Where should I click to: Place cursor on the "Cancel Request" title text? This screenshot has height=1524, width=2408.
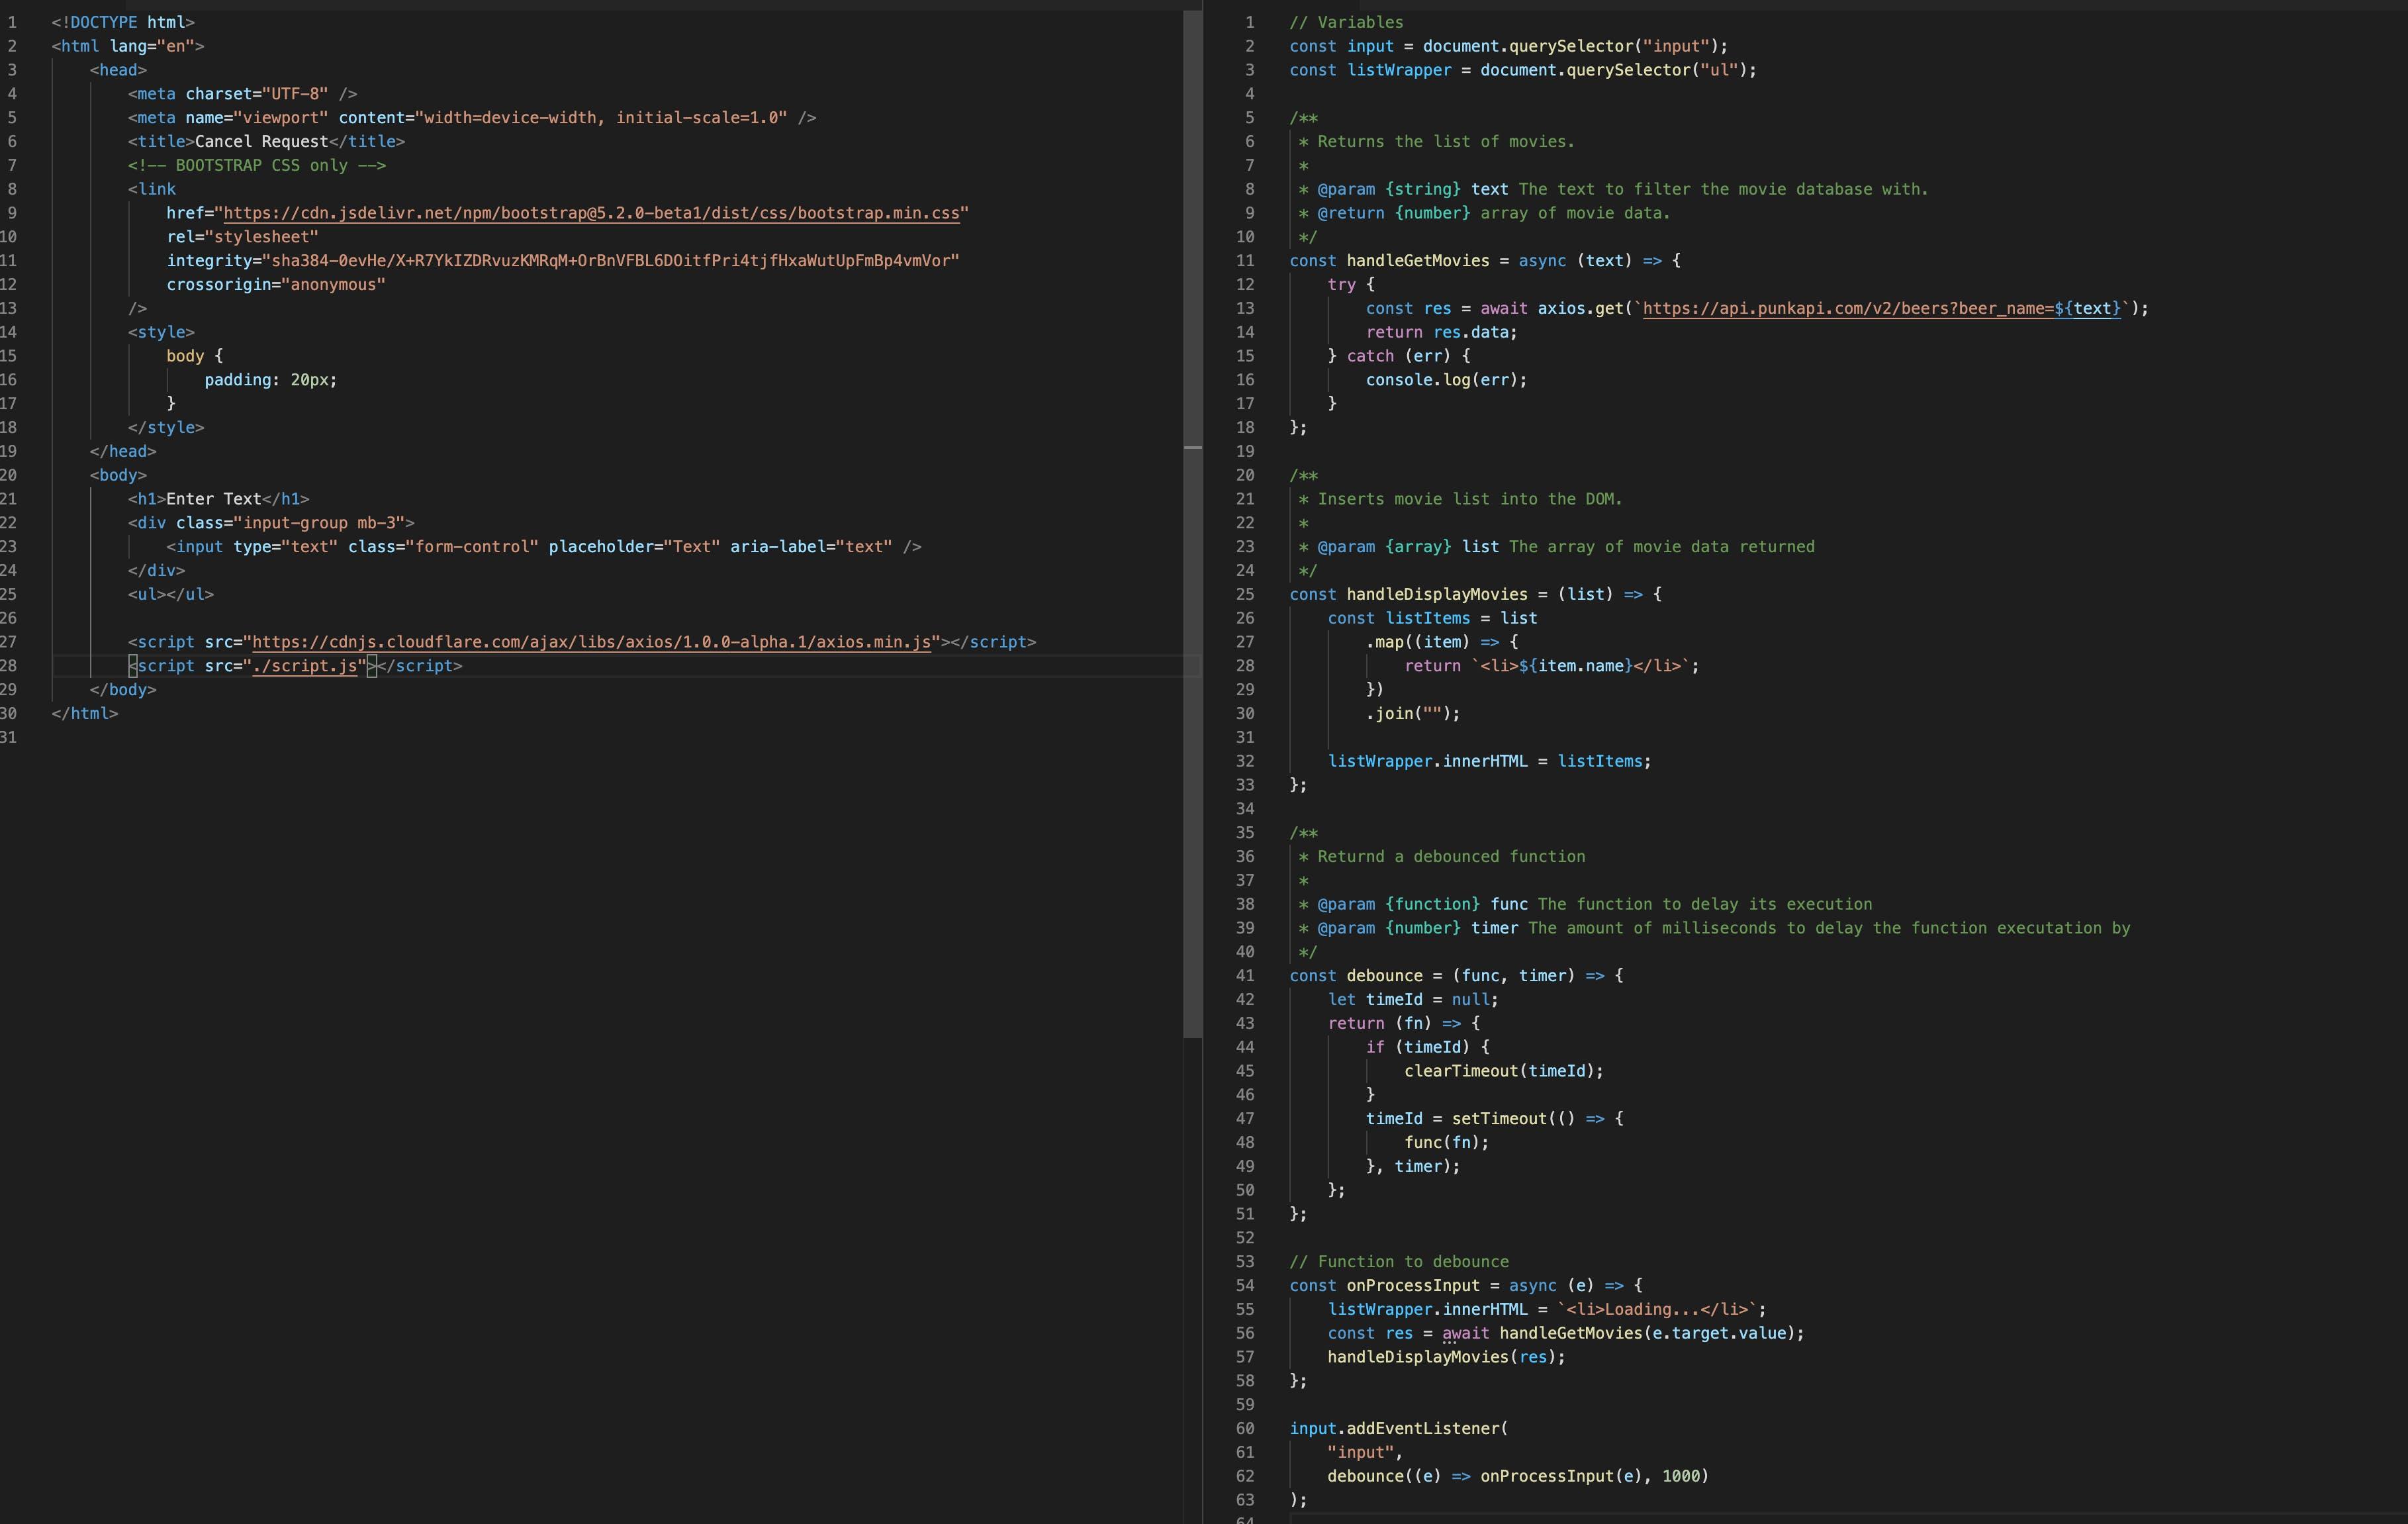tap(260, 142)
